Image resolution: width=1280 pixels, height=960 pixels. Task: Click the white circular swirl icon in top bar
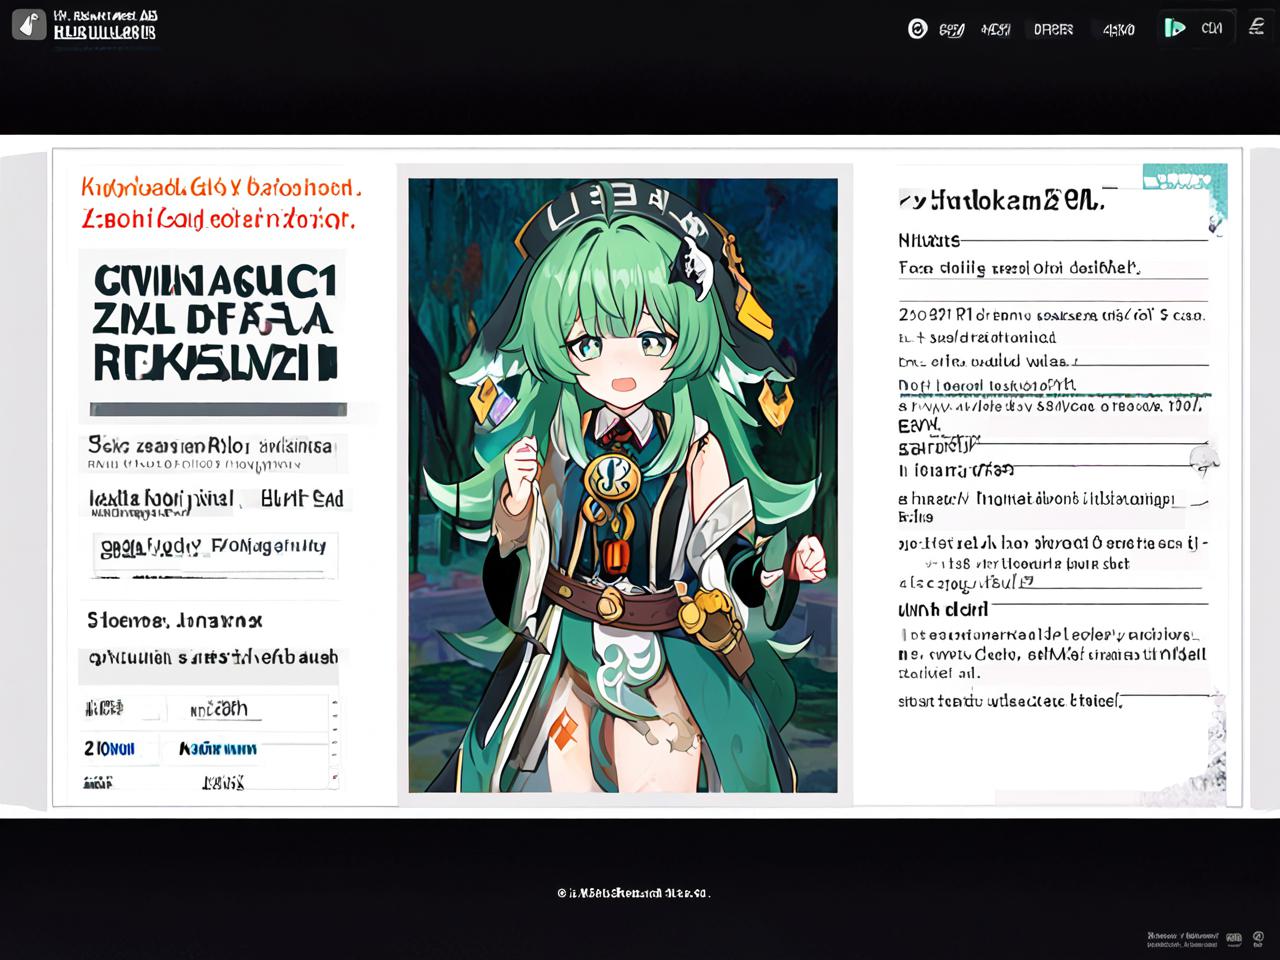917,29
